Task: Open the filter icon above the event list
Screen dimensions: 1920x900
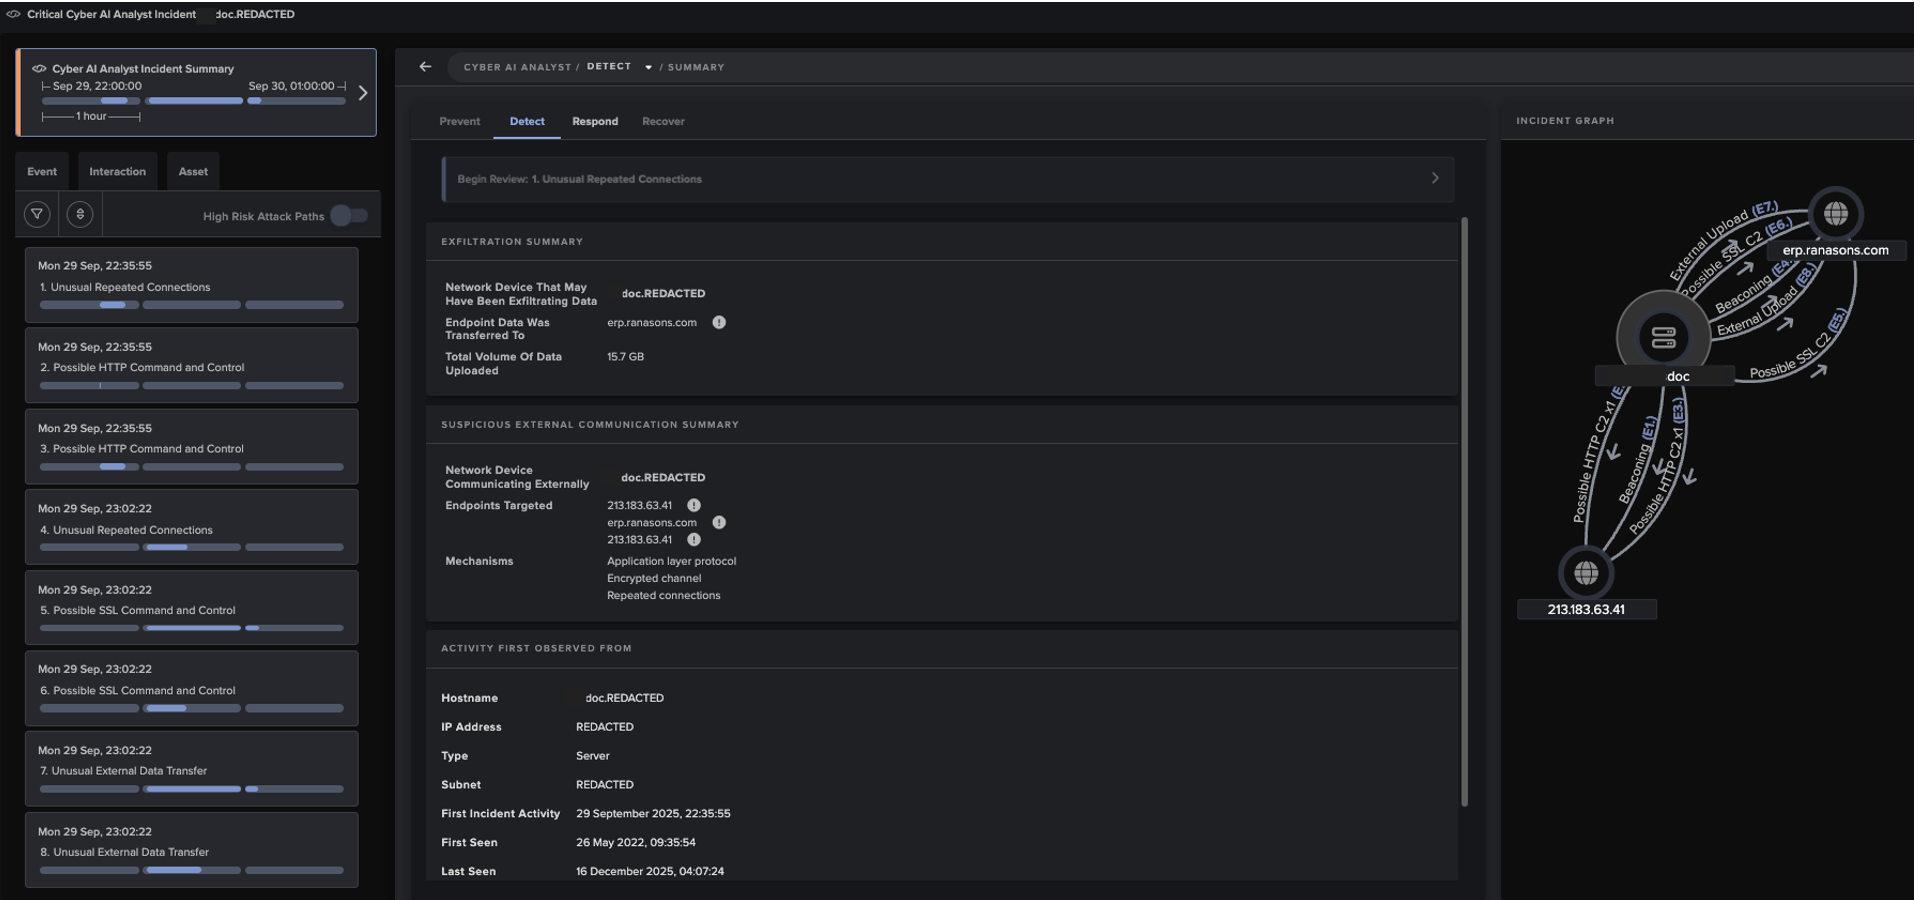Action: click(x=38, y=214)
